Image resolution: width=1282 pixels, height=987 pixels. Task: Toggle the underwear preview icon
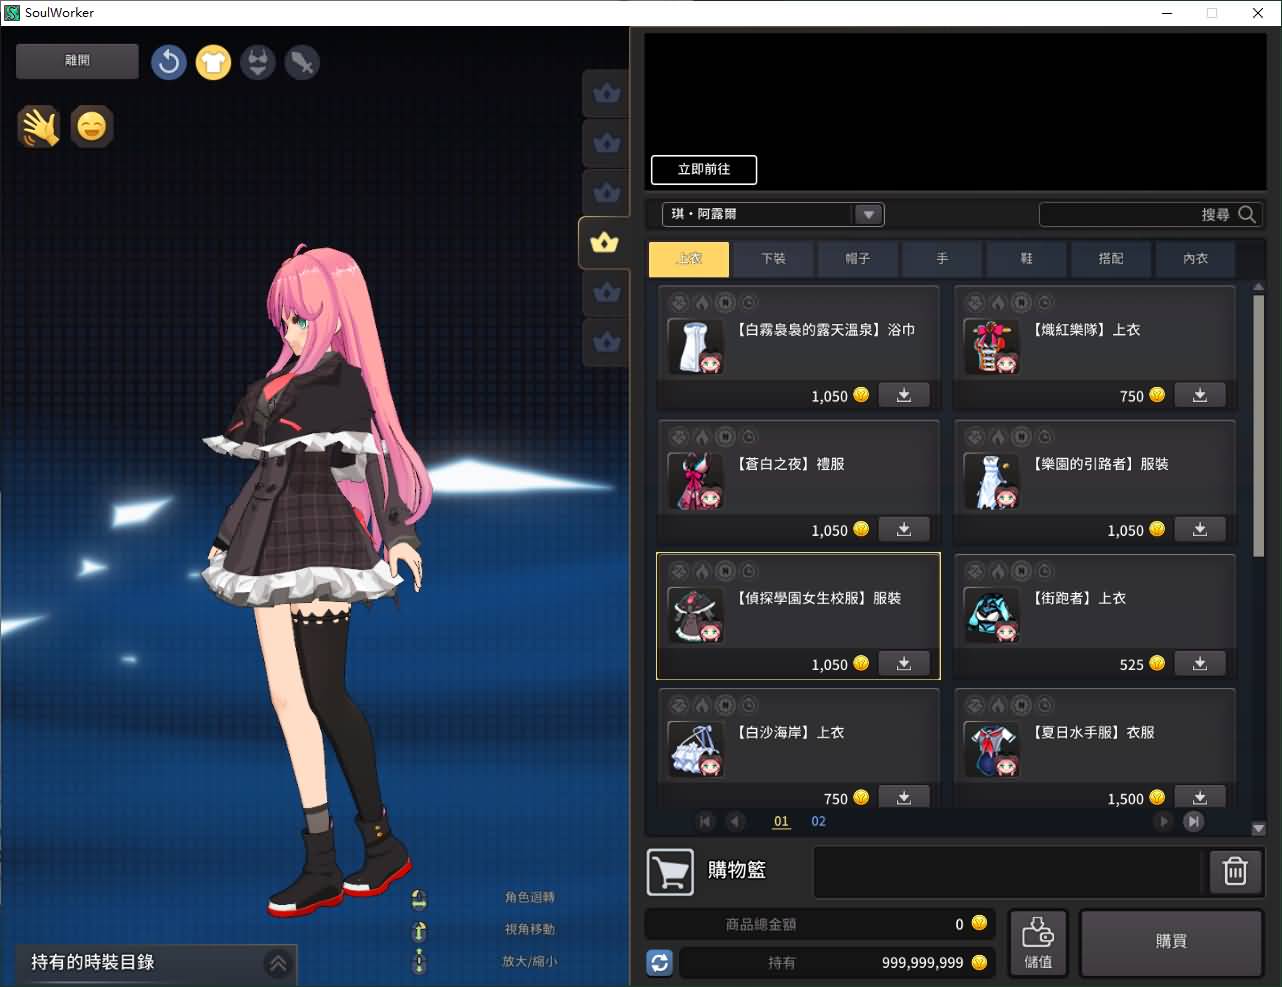point(258,62)
